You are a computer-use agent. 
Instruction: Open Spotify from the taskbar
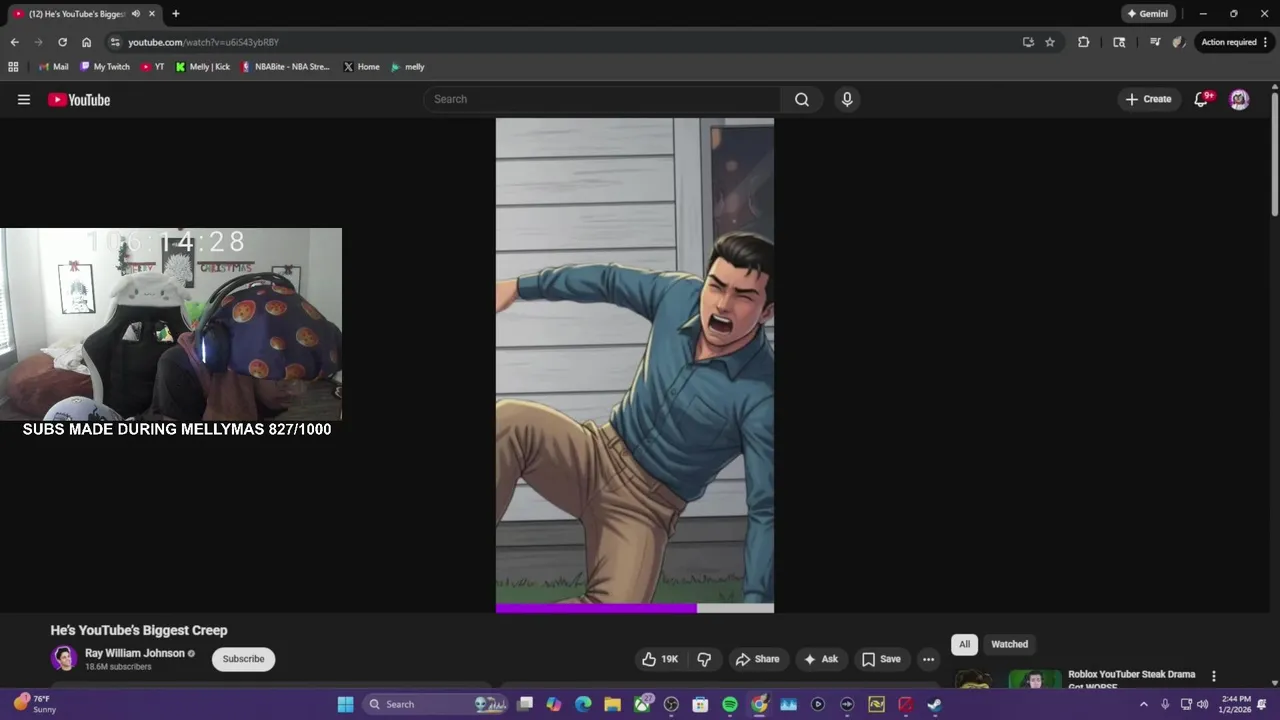(x=730, y=704)
